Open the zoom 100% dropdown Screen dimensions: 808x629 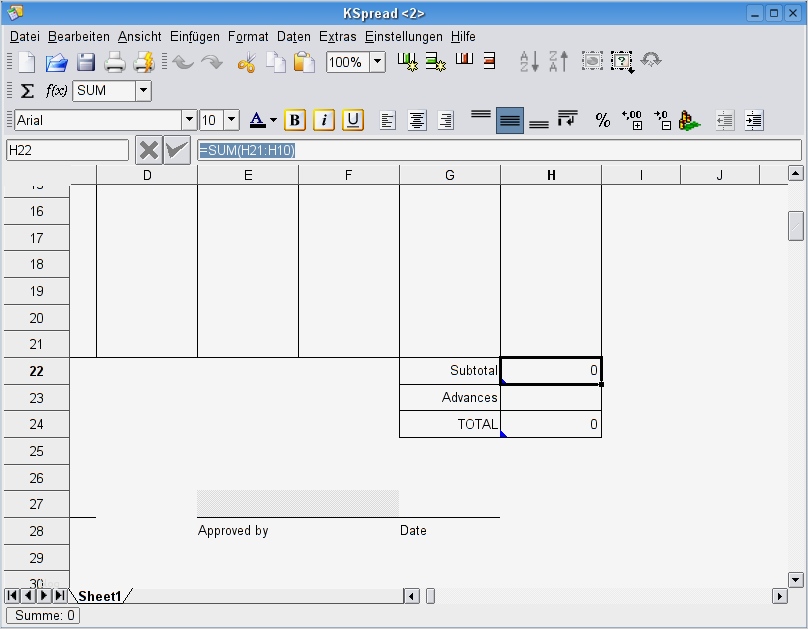377,62
